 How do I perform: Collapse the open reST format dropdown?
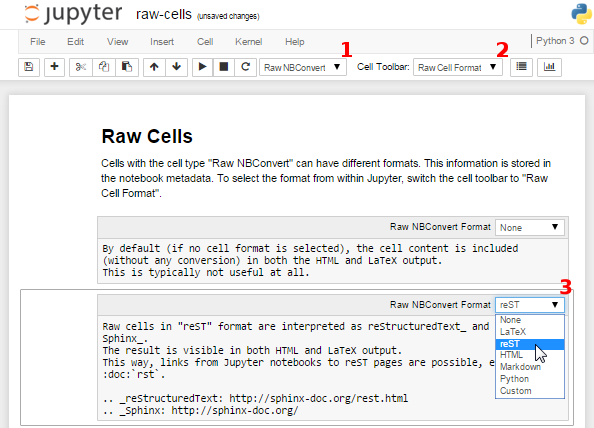coord(530,305)
